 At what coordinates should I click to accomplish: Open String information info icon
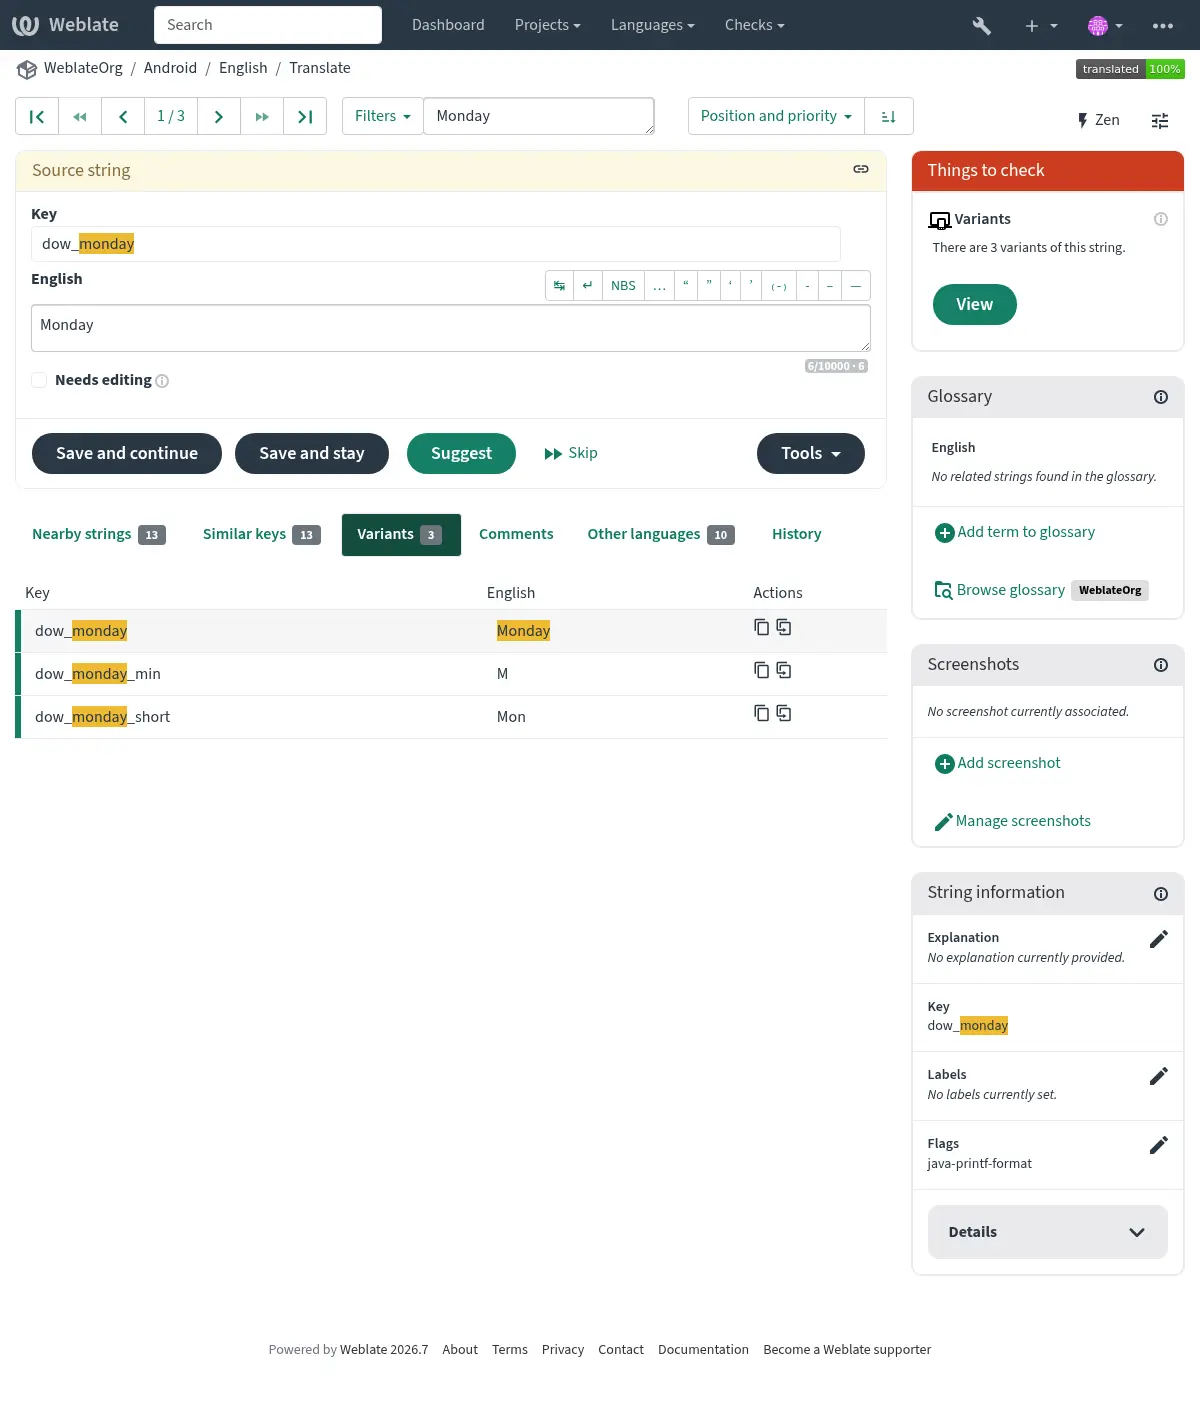1161,894
